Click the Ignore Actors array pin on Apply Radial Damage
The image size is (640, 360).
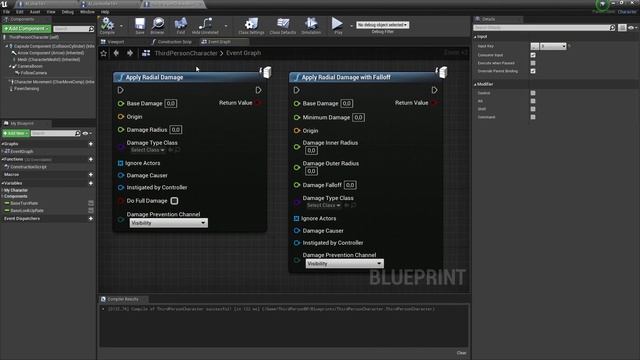click(120, 163)
